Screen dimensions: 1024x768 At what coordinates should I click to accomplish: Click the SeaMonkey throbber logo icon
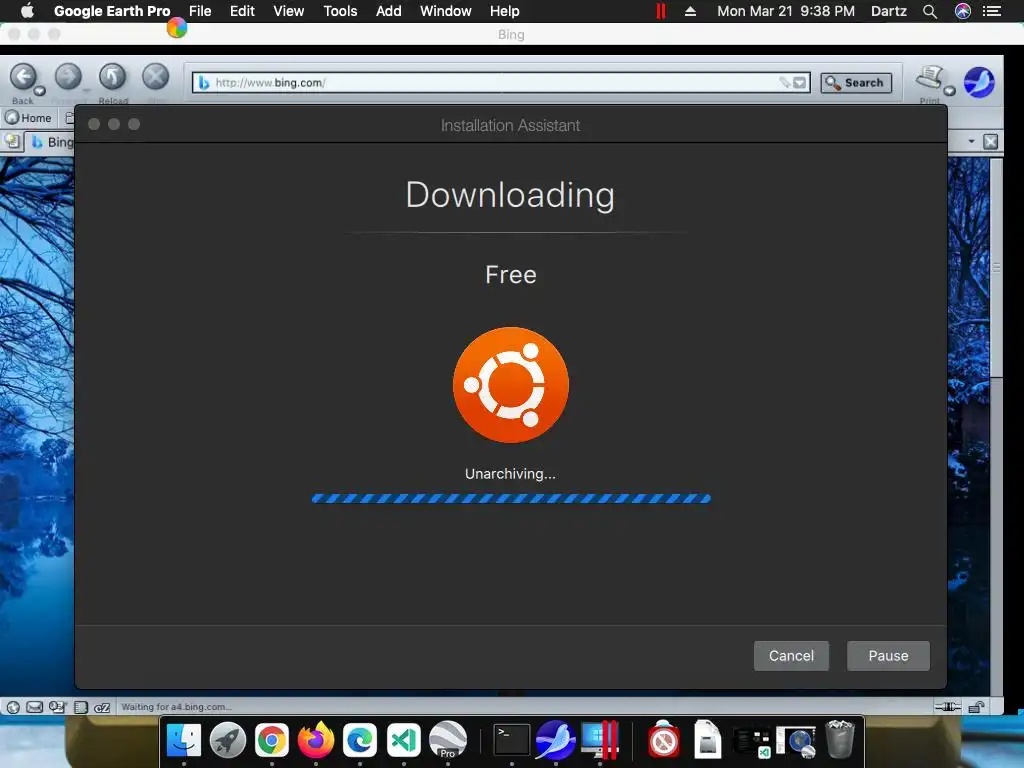click(x=979, y=82)
